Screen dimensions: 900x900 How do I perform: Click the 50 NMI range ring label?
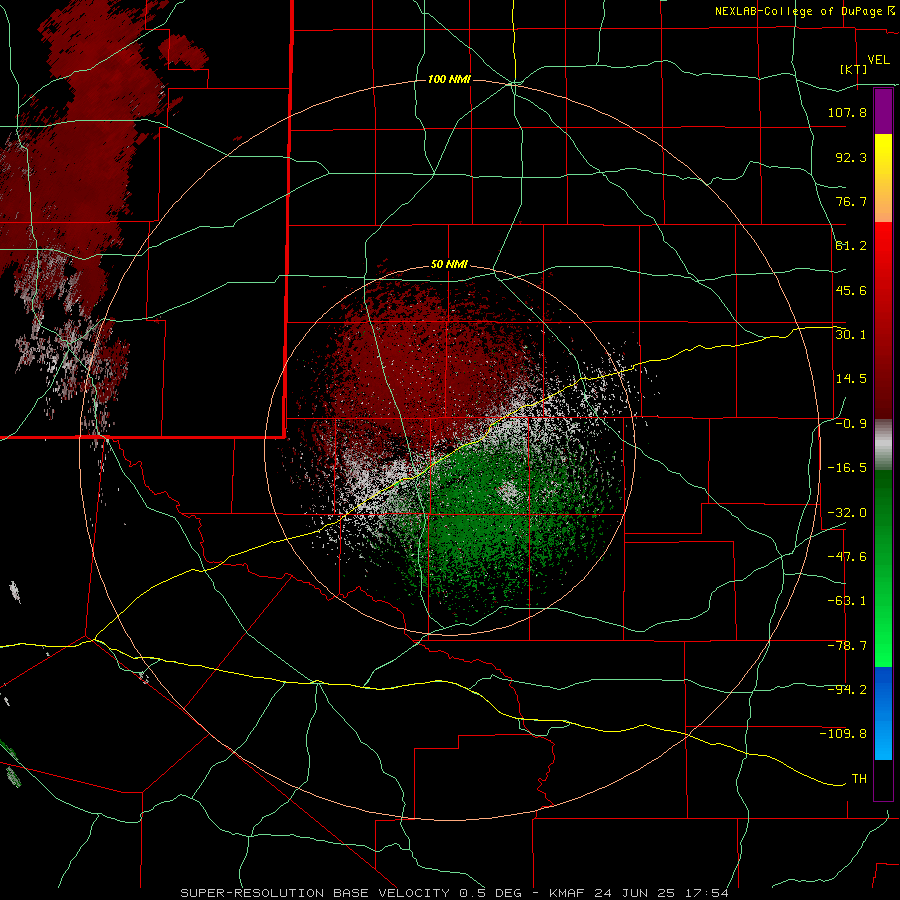pos(449,265)
